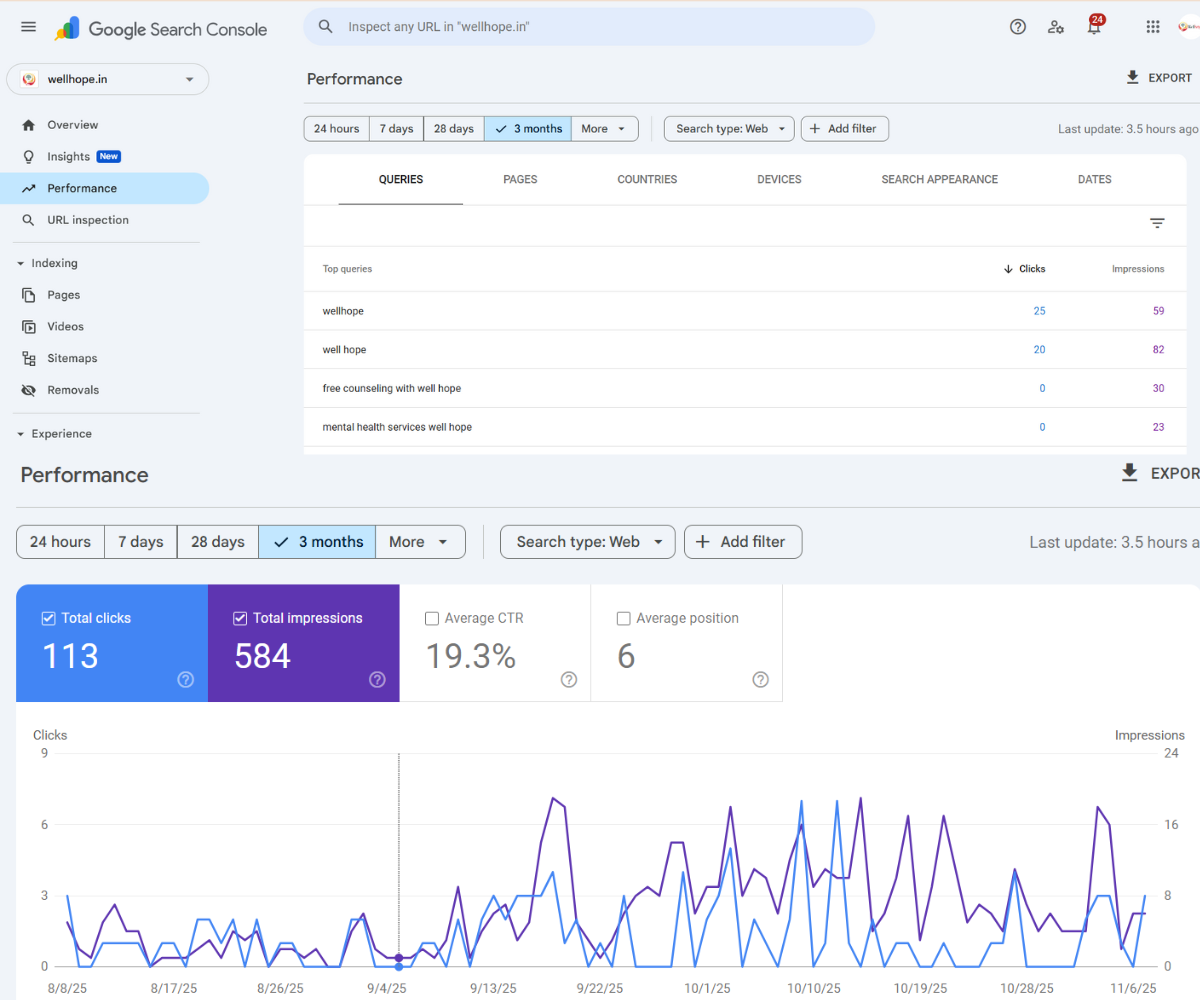Toggle the Total clicks checkbox
The image size is (1200, 1000).
[48, 618]
